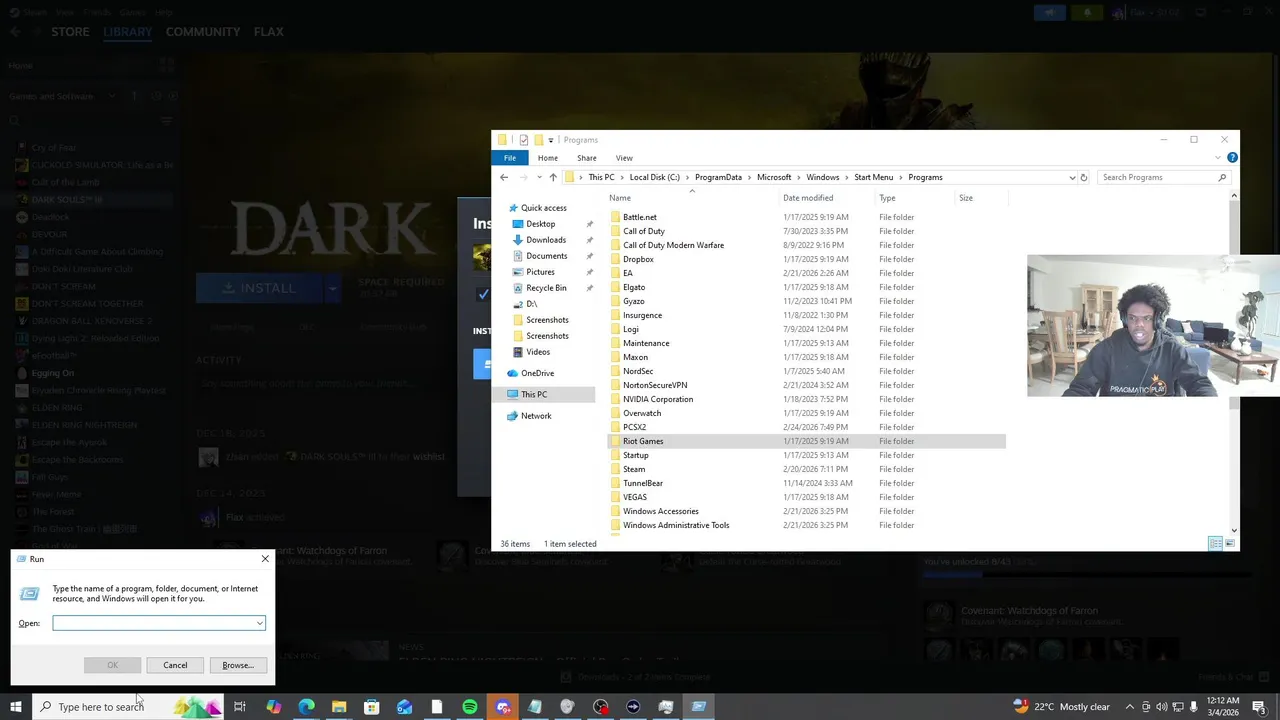Image resolution: width=1280 pixels, height=720 pixels.
Task: Click Local Disk (C:) in breadcrumb
Action: point(654,177)
